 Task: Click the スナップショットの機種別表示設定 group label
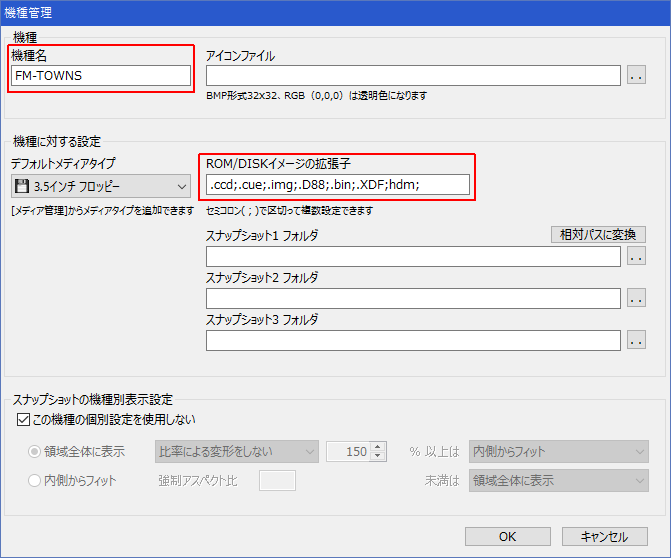(93, 400)
